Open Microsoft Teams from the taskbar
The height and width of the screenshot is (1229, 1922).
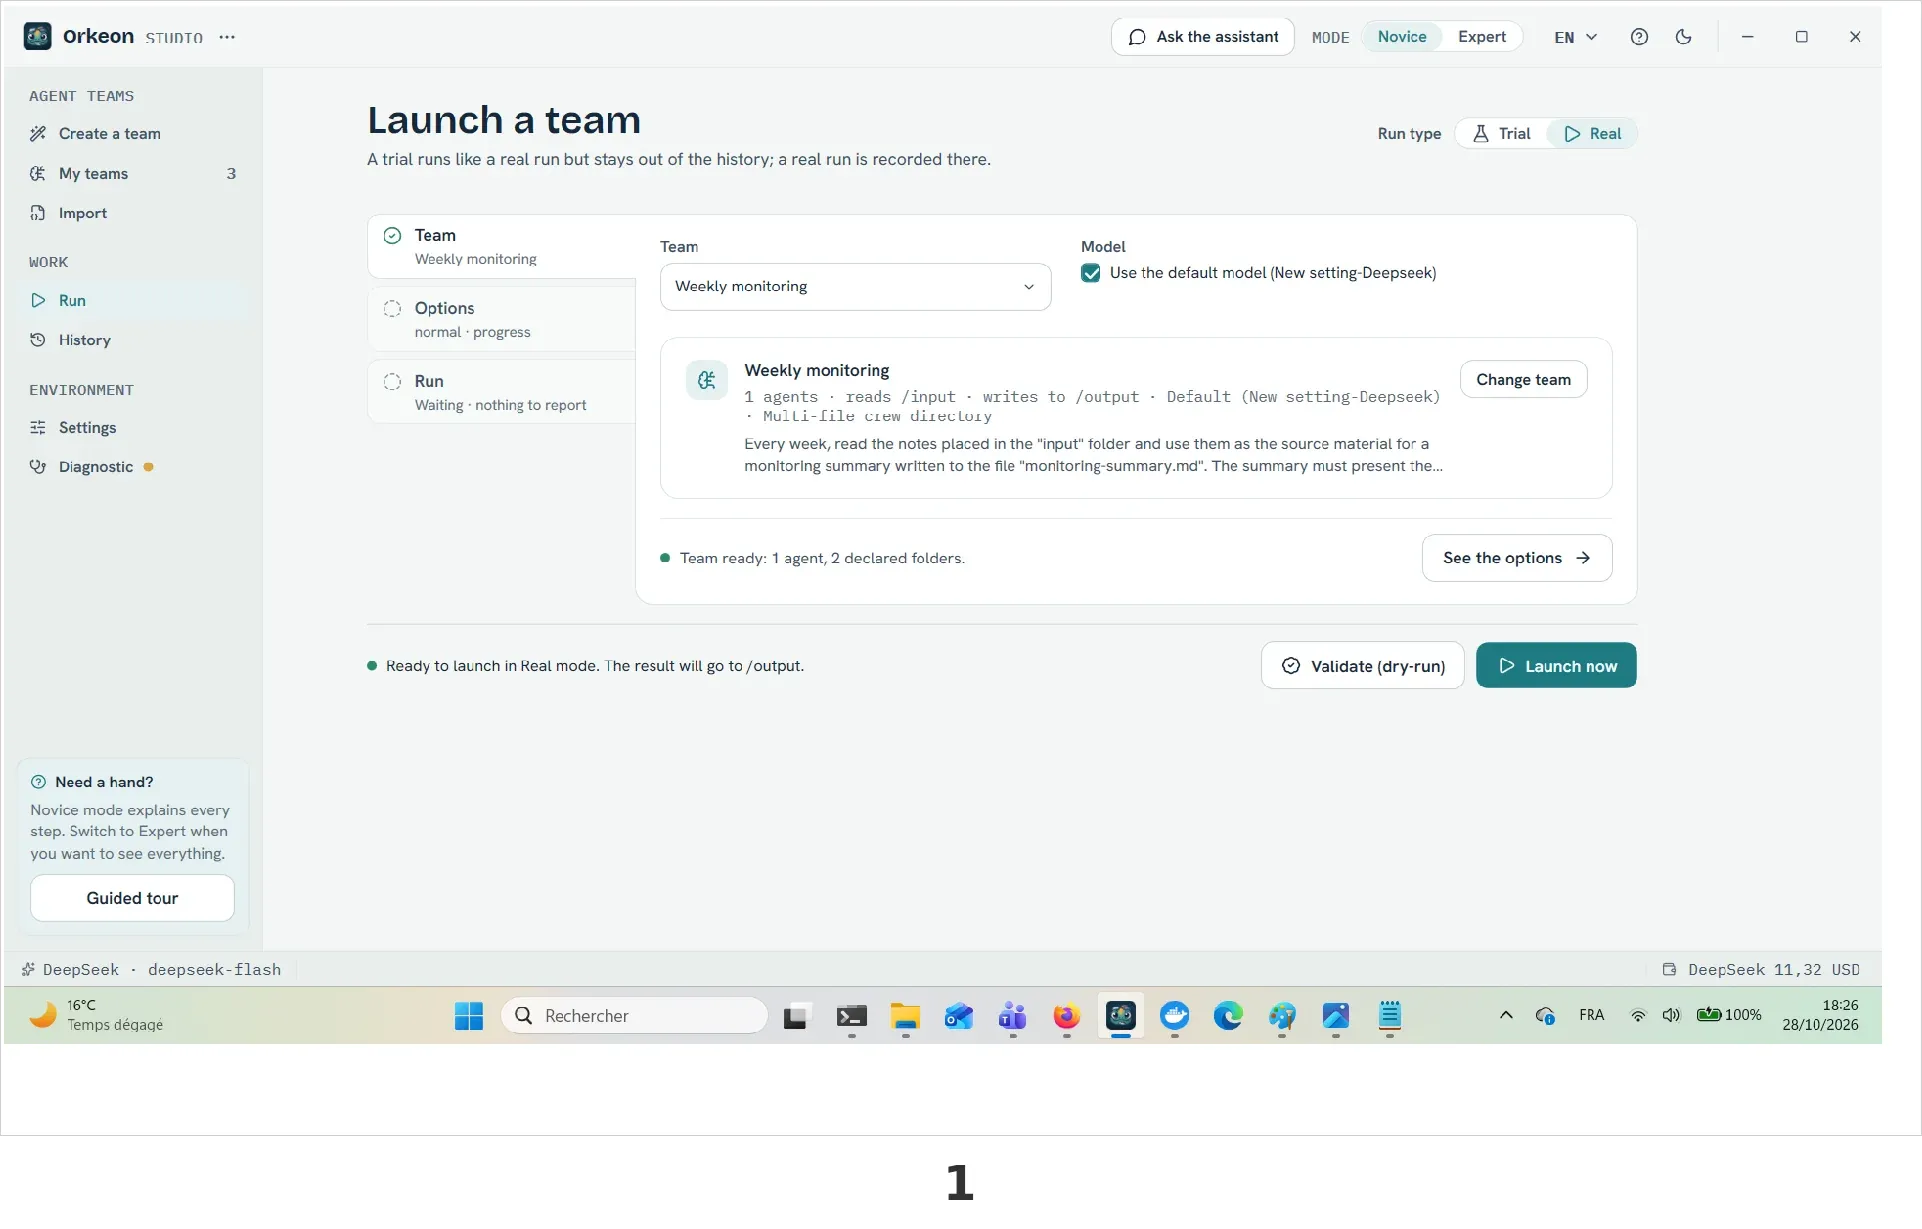1012,1016
